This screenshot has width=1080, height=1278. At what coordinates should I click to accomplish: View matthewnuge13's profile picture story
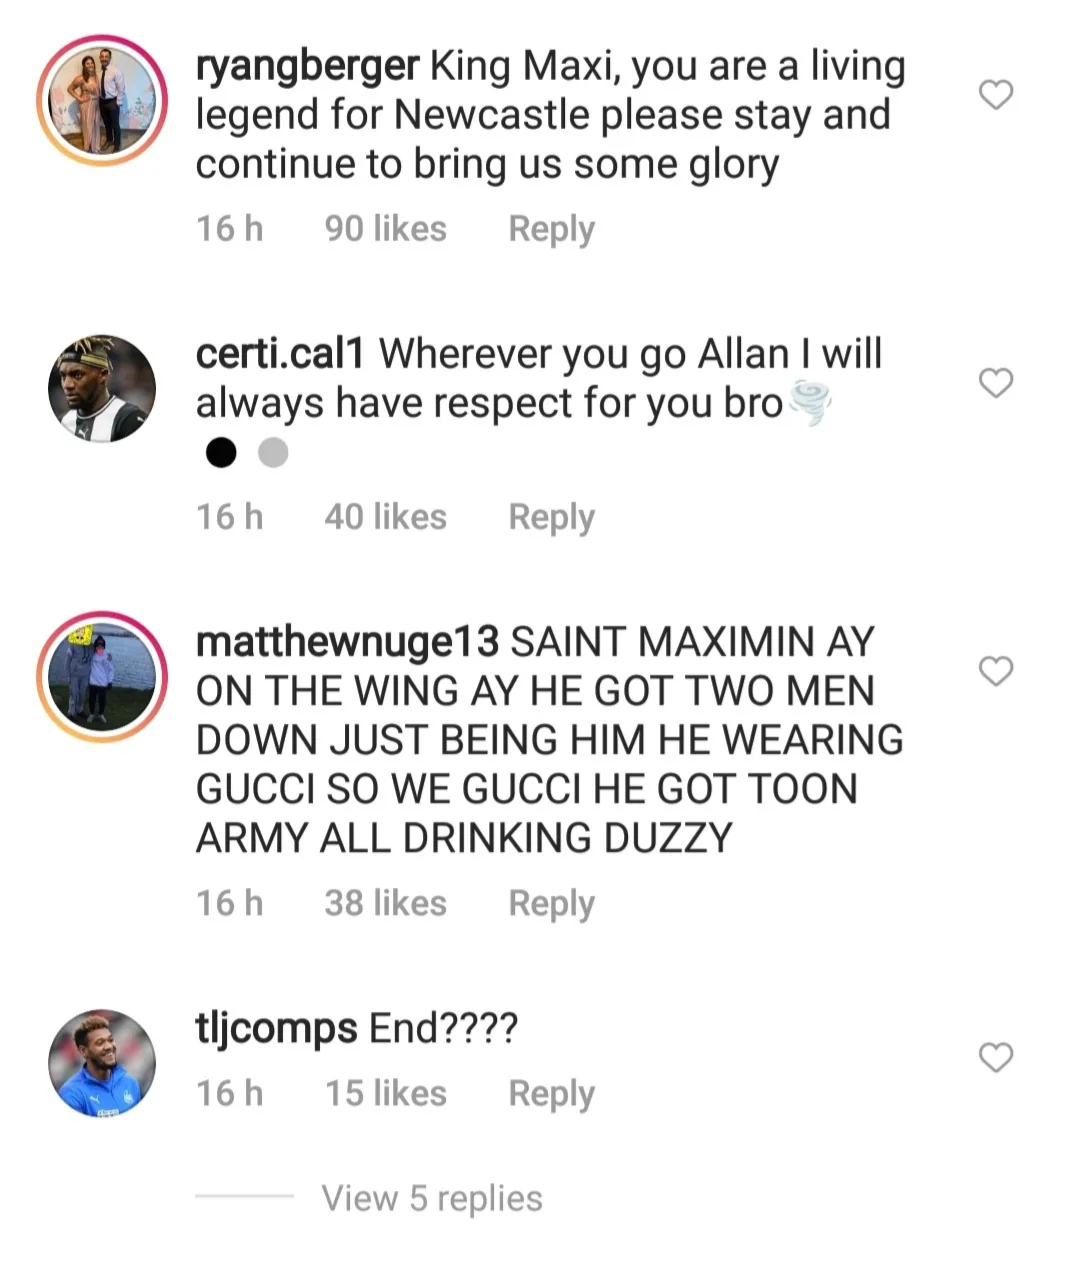(102, 676)
